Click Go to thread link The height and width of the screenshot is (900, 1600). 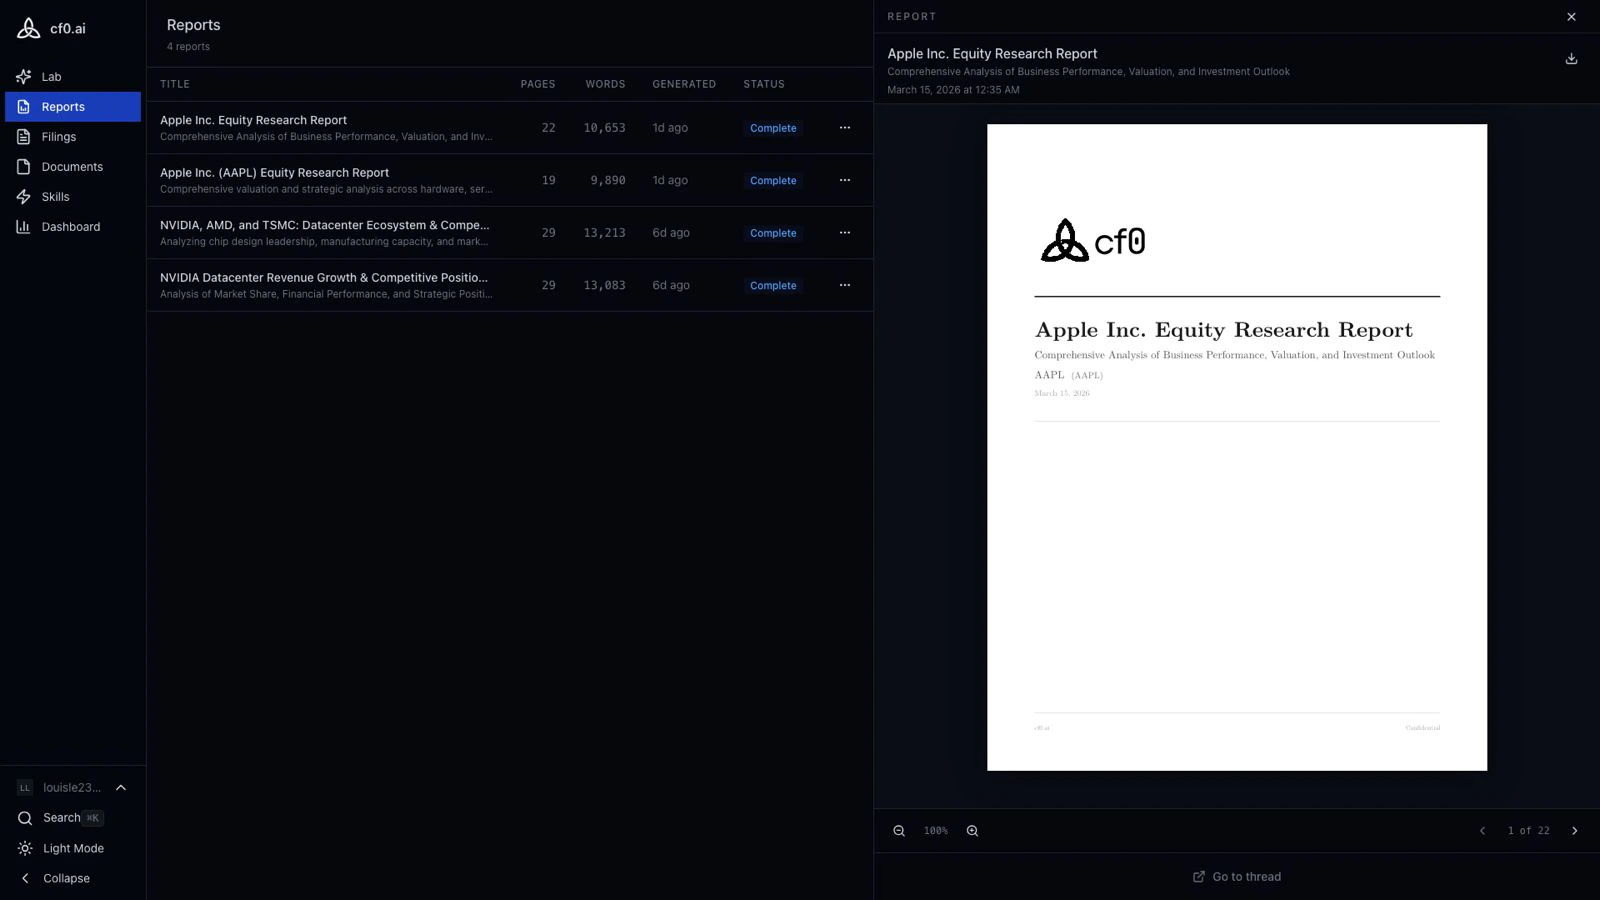pos(1237,877)
